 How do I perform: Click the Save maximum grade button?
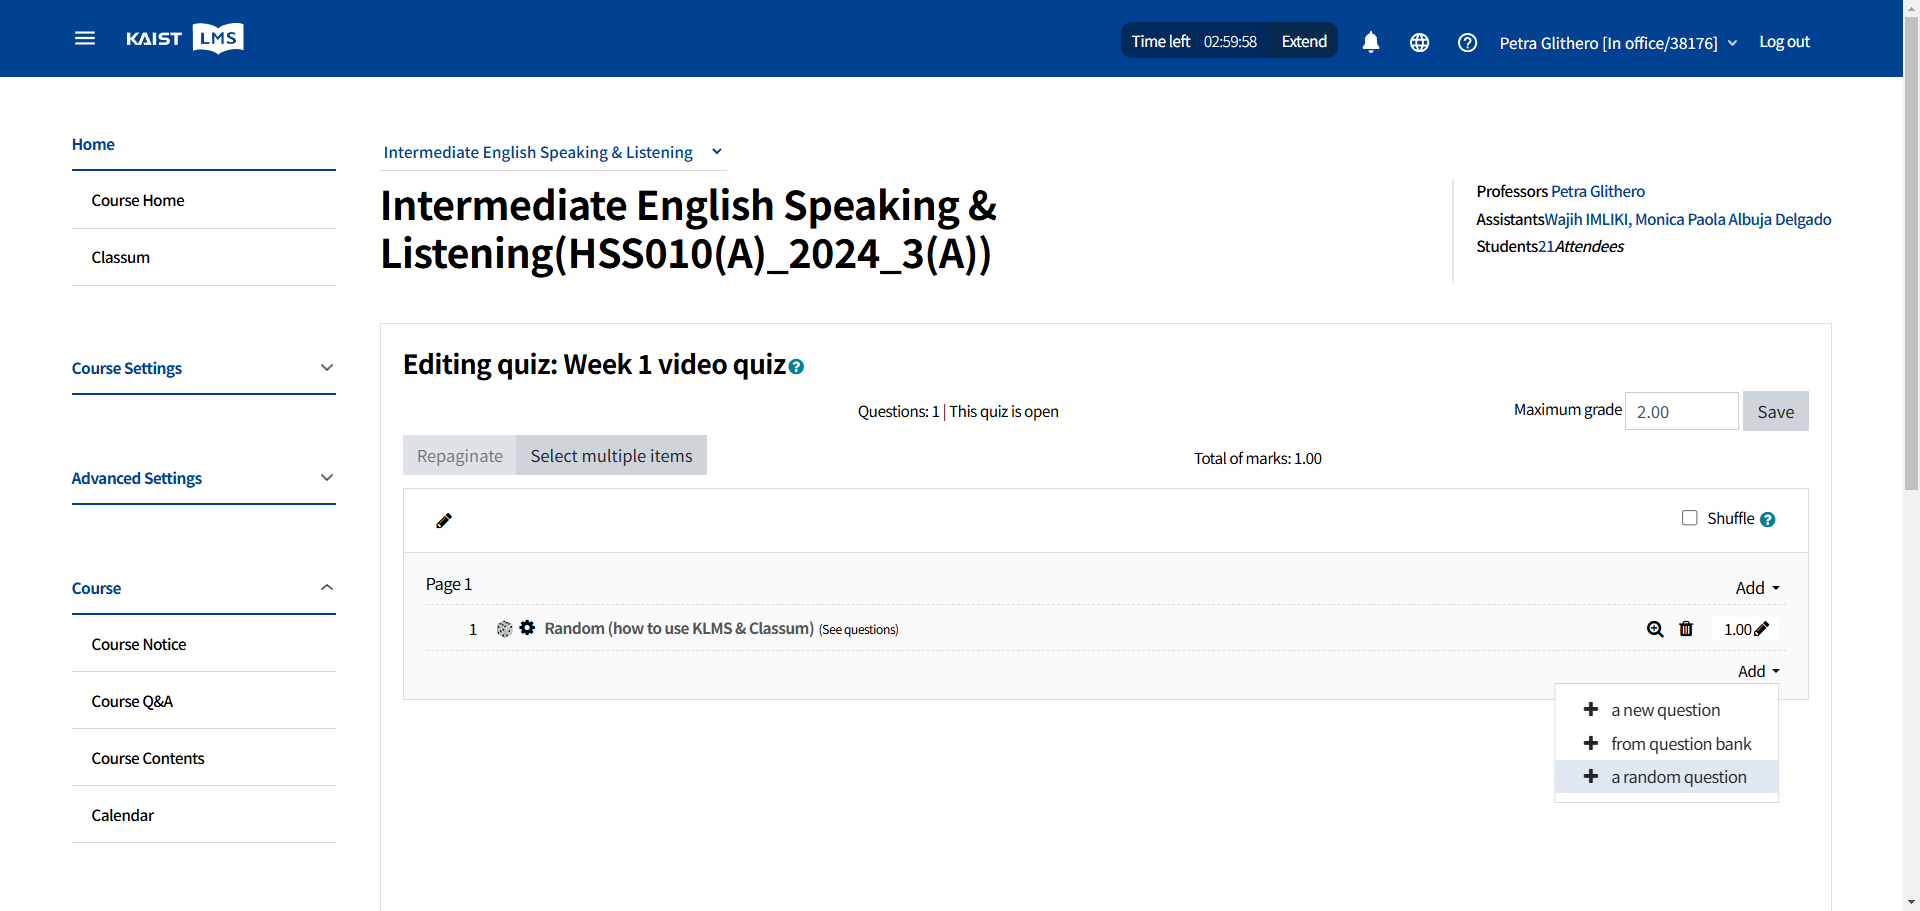coord(1775,411)
